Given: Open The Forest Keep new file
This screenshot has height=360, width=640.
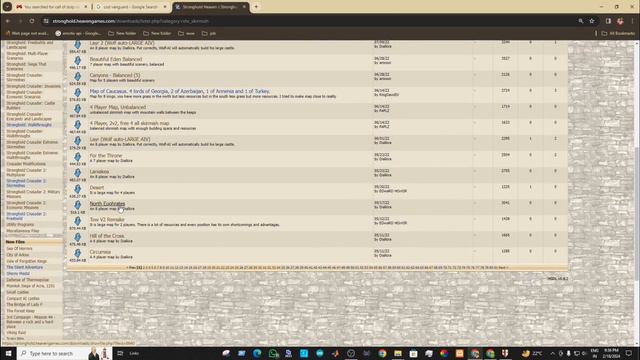Looking at the screenshot, I should click(20, 311).
